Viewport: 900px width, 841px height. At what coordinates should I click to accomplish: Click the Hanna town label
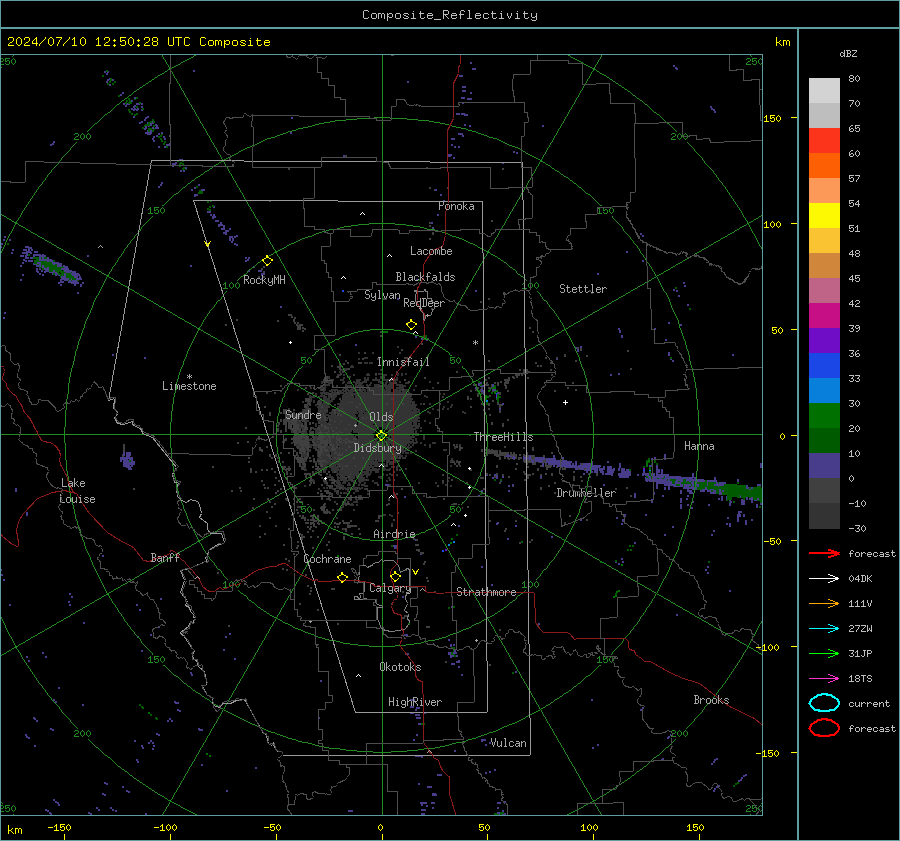click(x=699, y=446)
